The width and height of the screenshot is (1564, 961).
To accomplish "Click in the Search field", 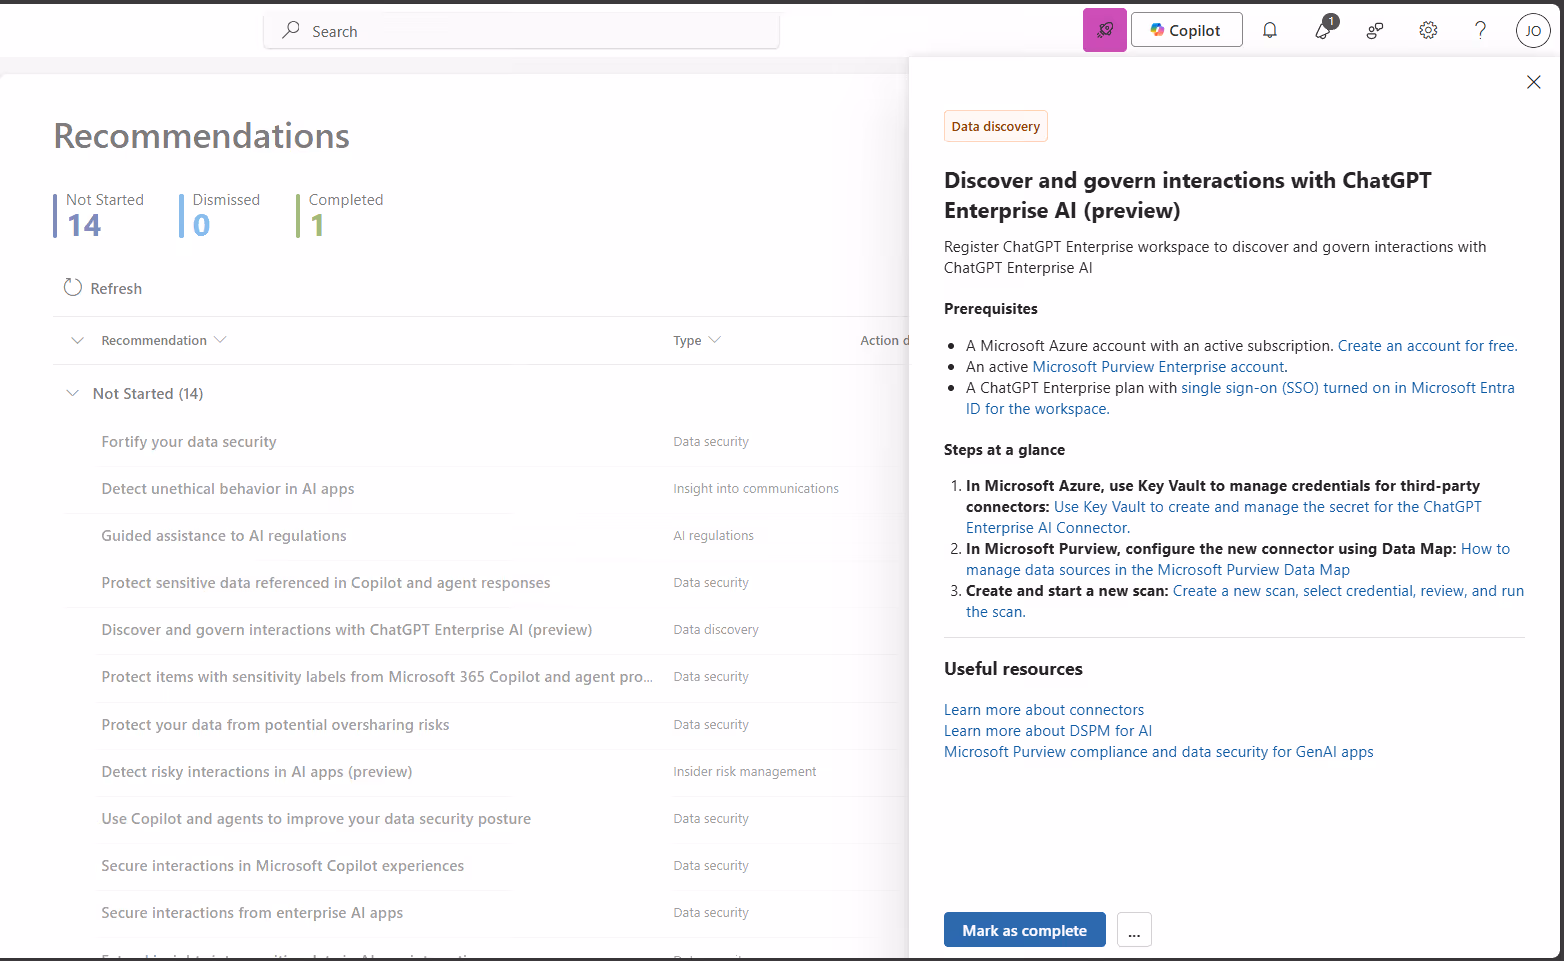I will [521, 31].
